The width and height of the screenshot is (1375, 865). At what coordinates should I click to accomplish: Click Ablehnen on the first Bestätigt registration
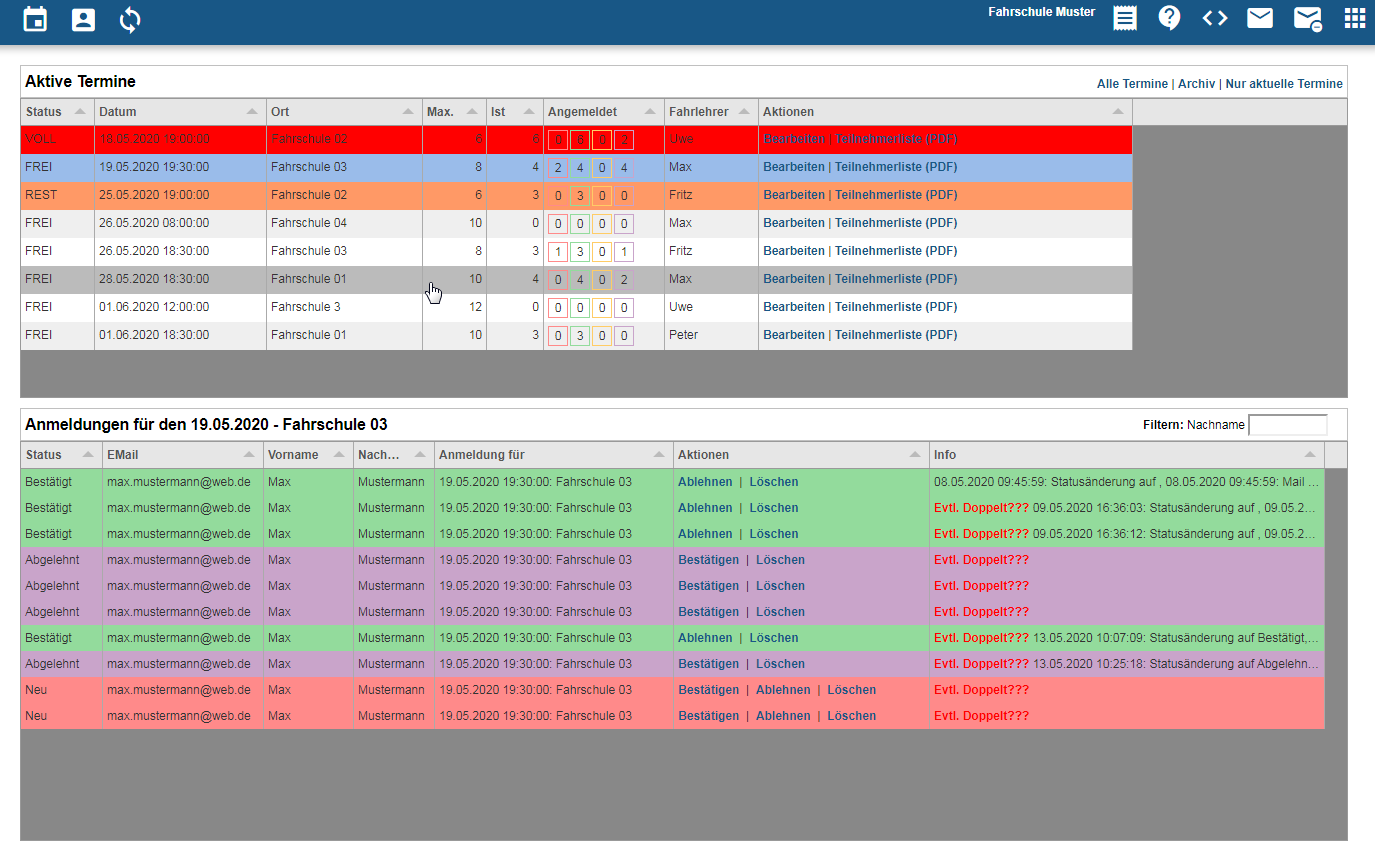coord(705,482)
